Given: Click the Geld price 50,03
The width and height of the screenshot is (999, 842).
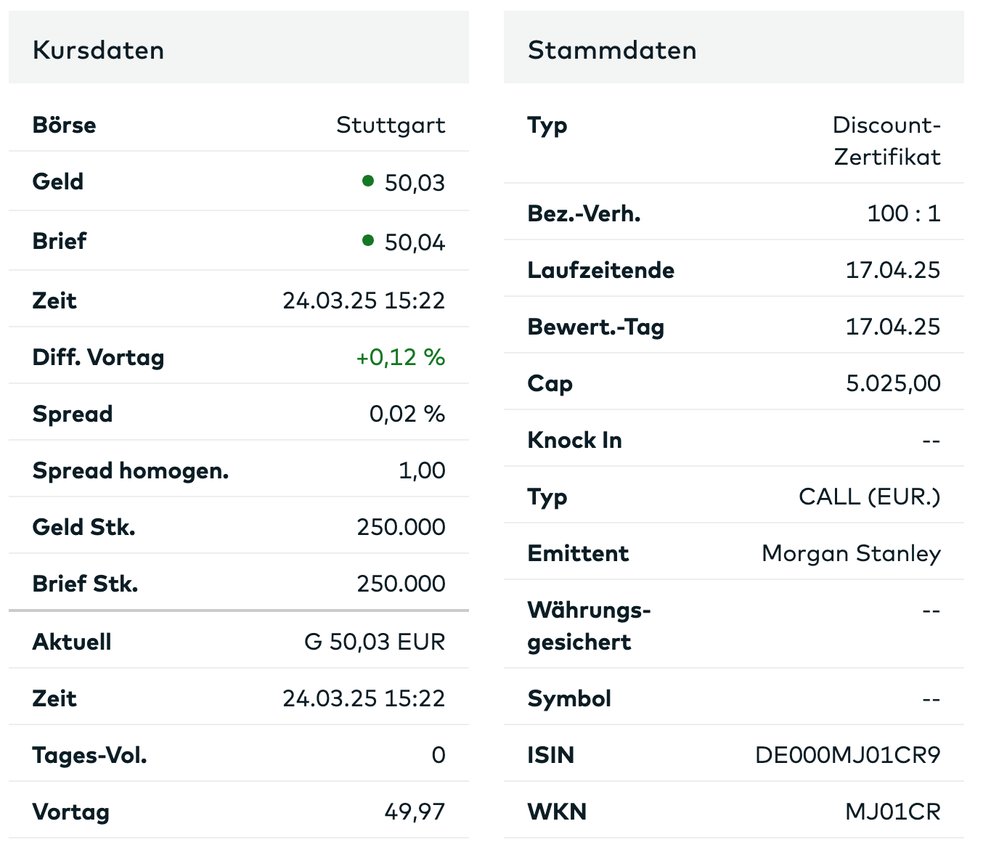Looking at the screenshot, I should [414, 183].
